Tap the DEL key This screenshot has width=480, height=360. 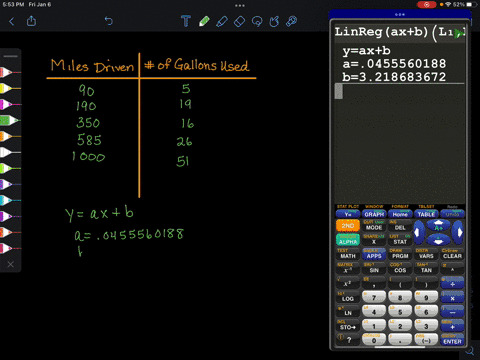coord(400,227)
